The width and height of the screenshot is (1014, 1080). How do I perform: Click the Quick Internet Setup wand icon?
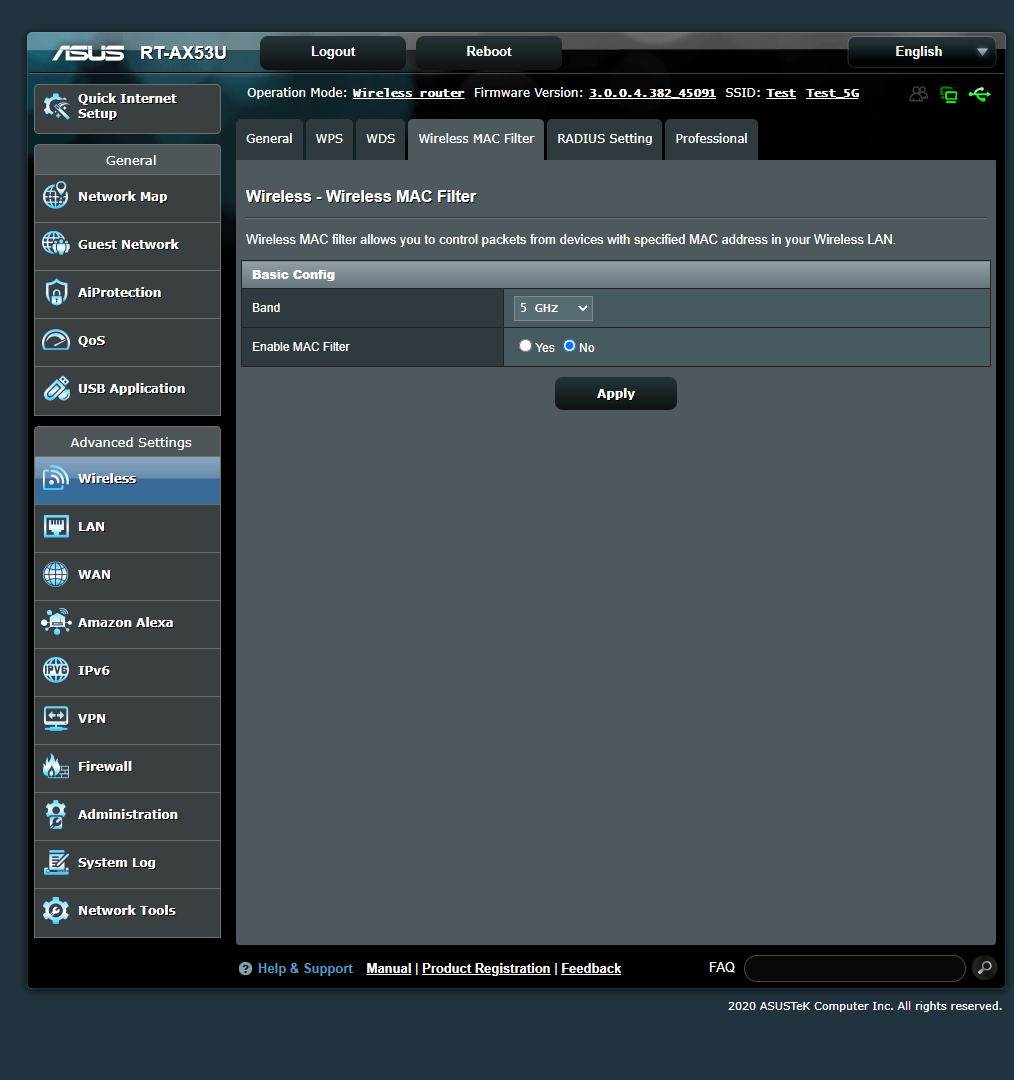pos(56,106)
